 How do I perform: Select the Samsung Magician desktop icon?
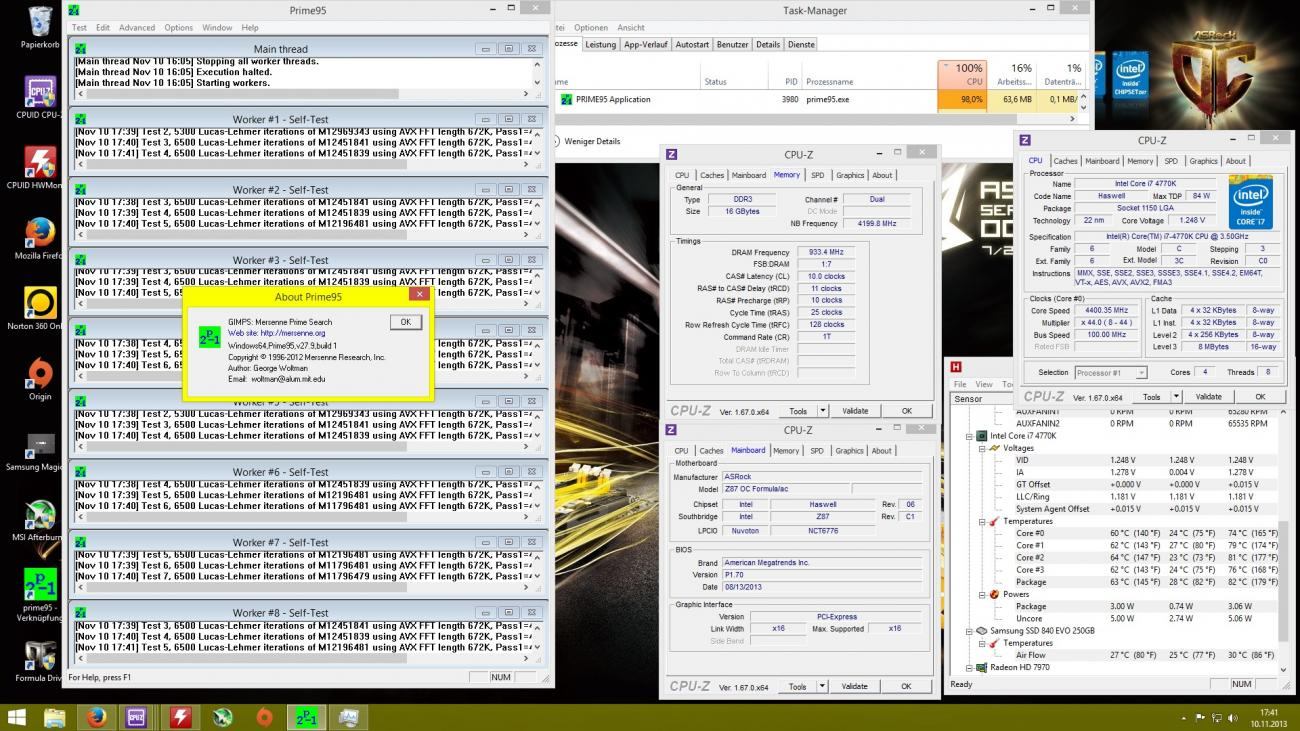40,450
